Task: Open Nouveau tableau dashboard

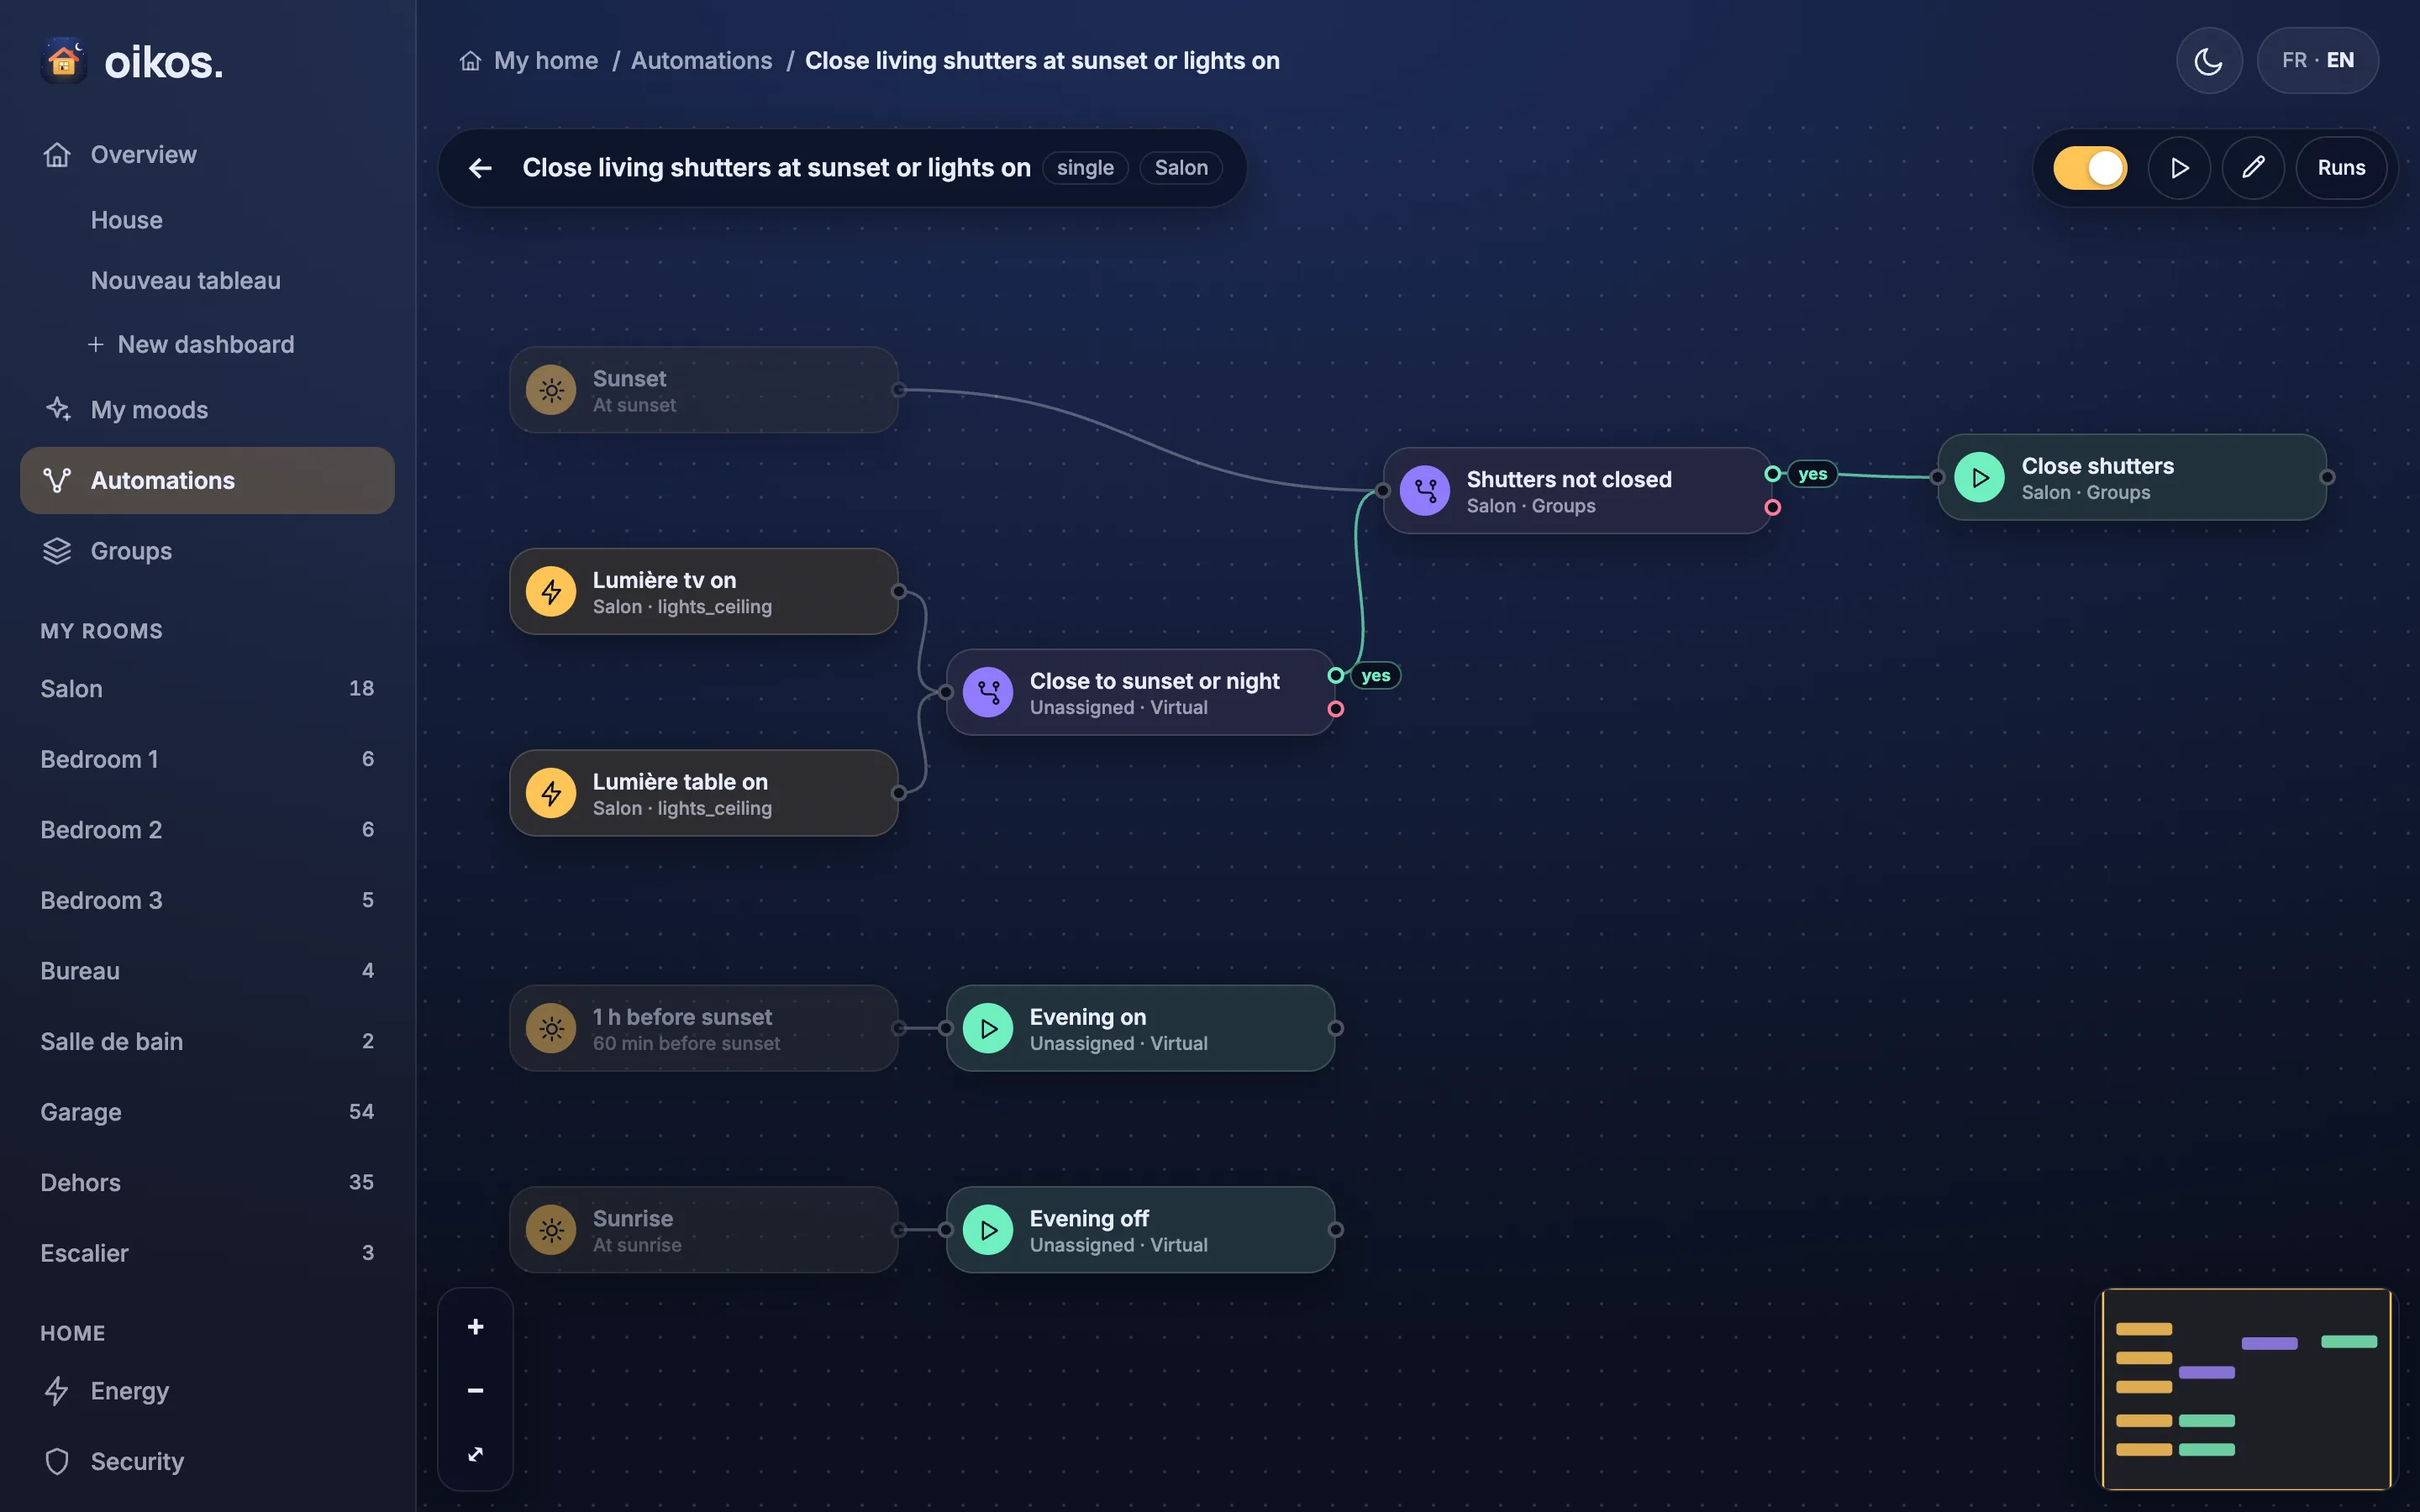Action: tap(185, 281)
